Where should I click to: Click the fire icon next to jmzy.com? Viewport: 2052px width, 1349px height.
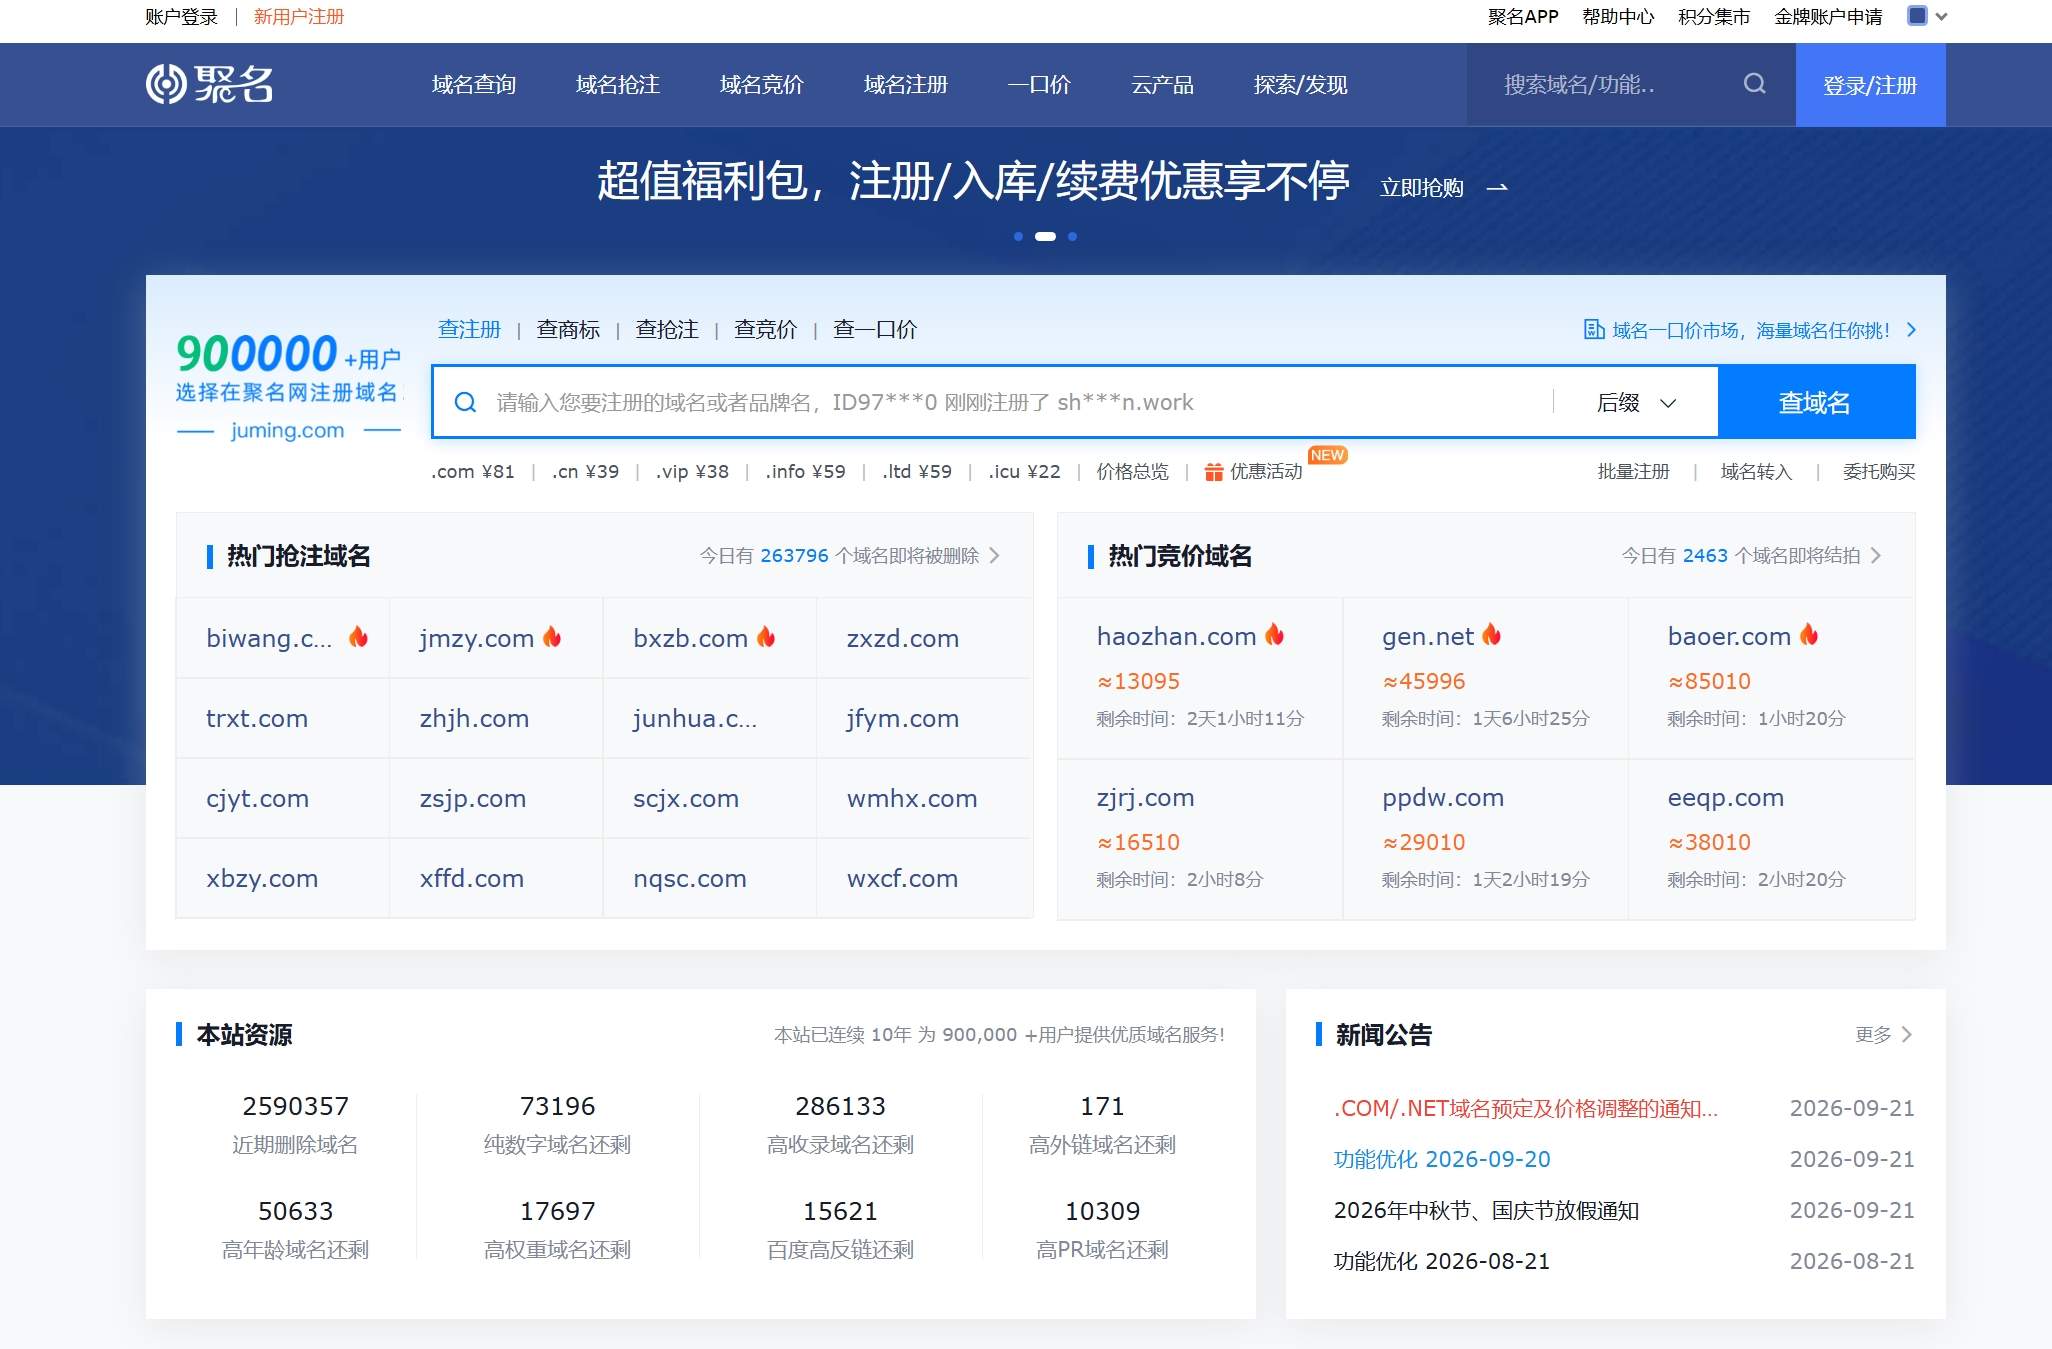click(552, 637)
